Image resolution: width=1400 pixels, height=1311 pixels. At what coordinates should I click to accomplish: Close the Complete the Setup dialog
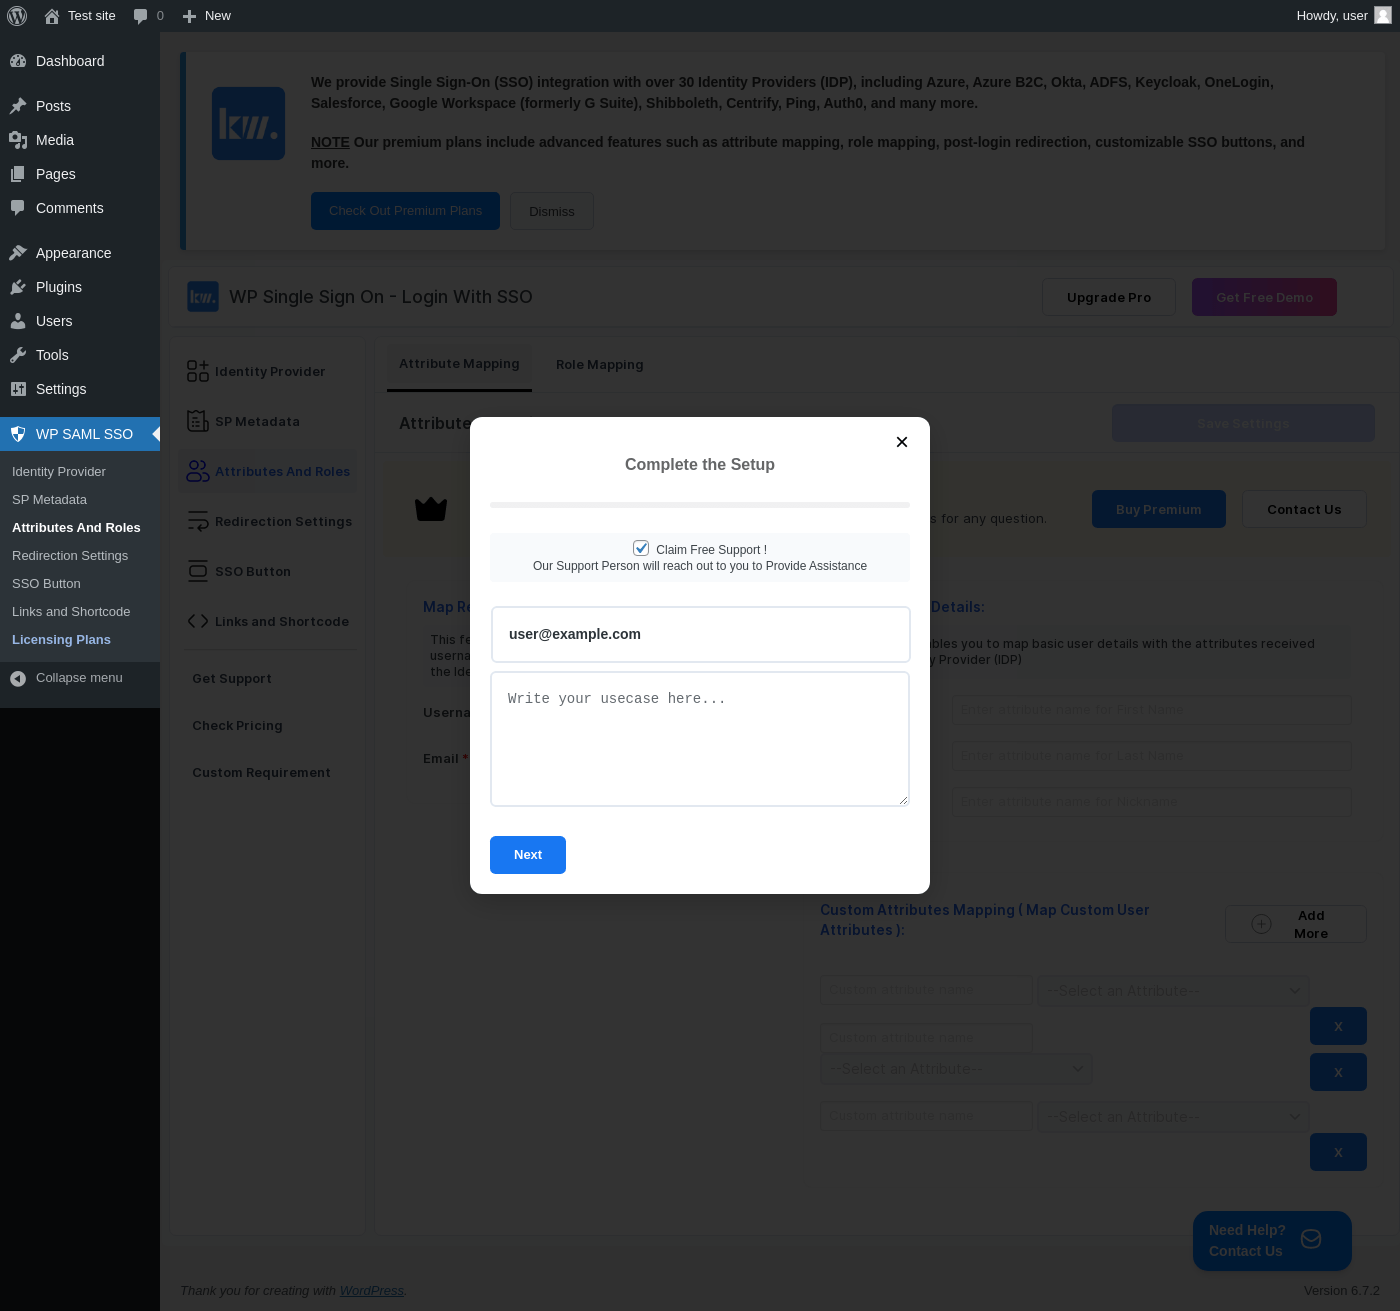point(902,442)
